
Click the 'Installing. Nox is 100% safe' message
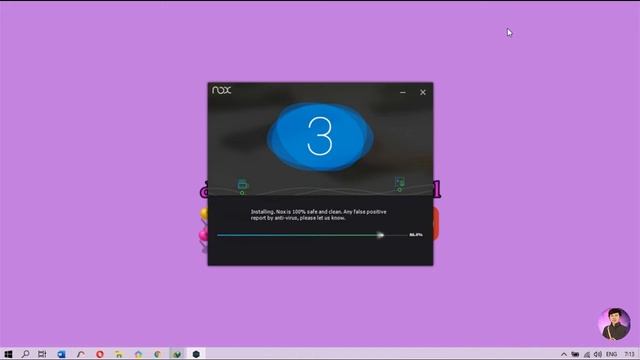[318, 215]
